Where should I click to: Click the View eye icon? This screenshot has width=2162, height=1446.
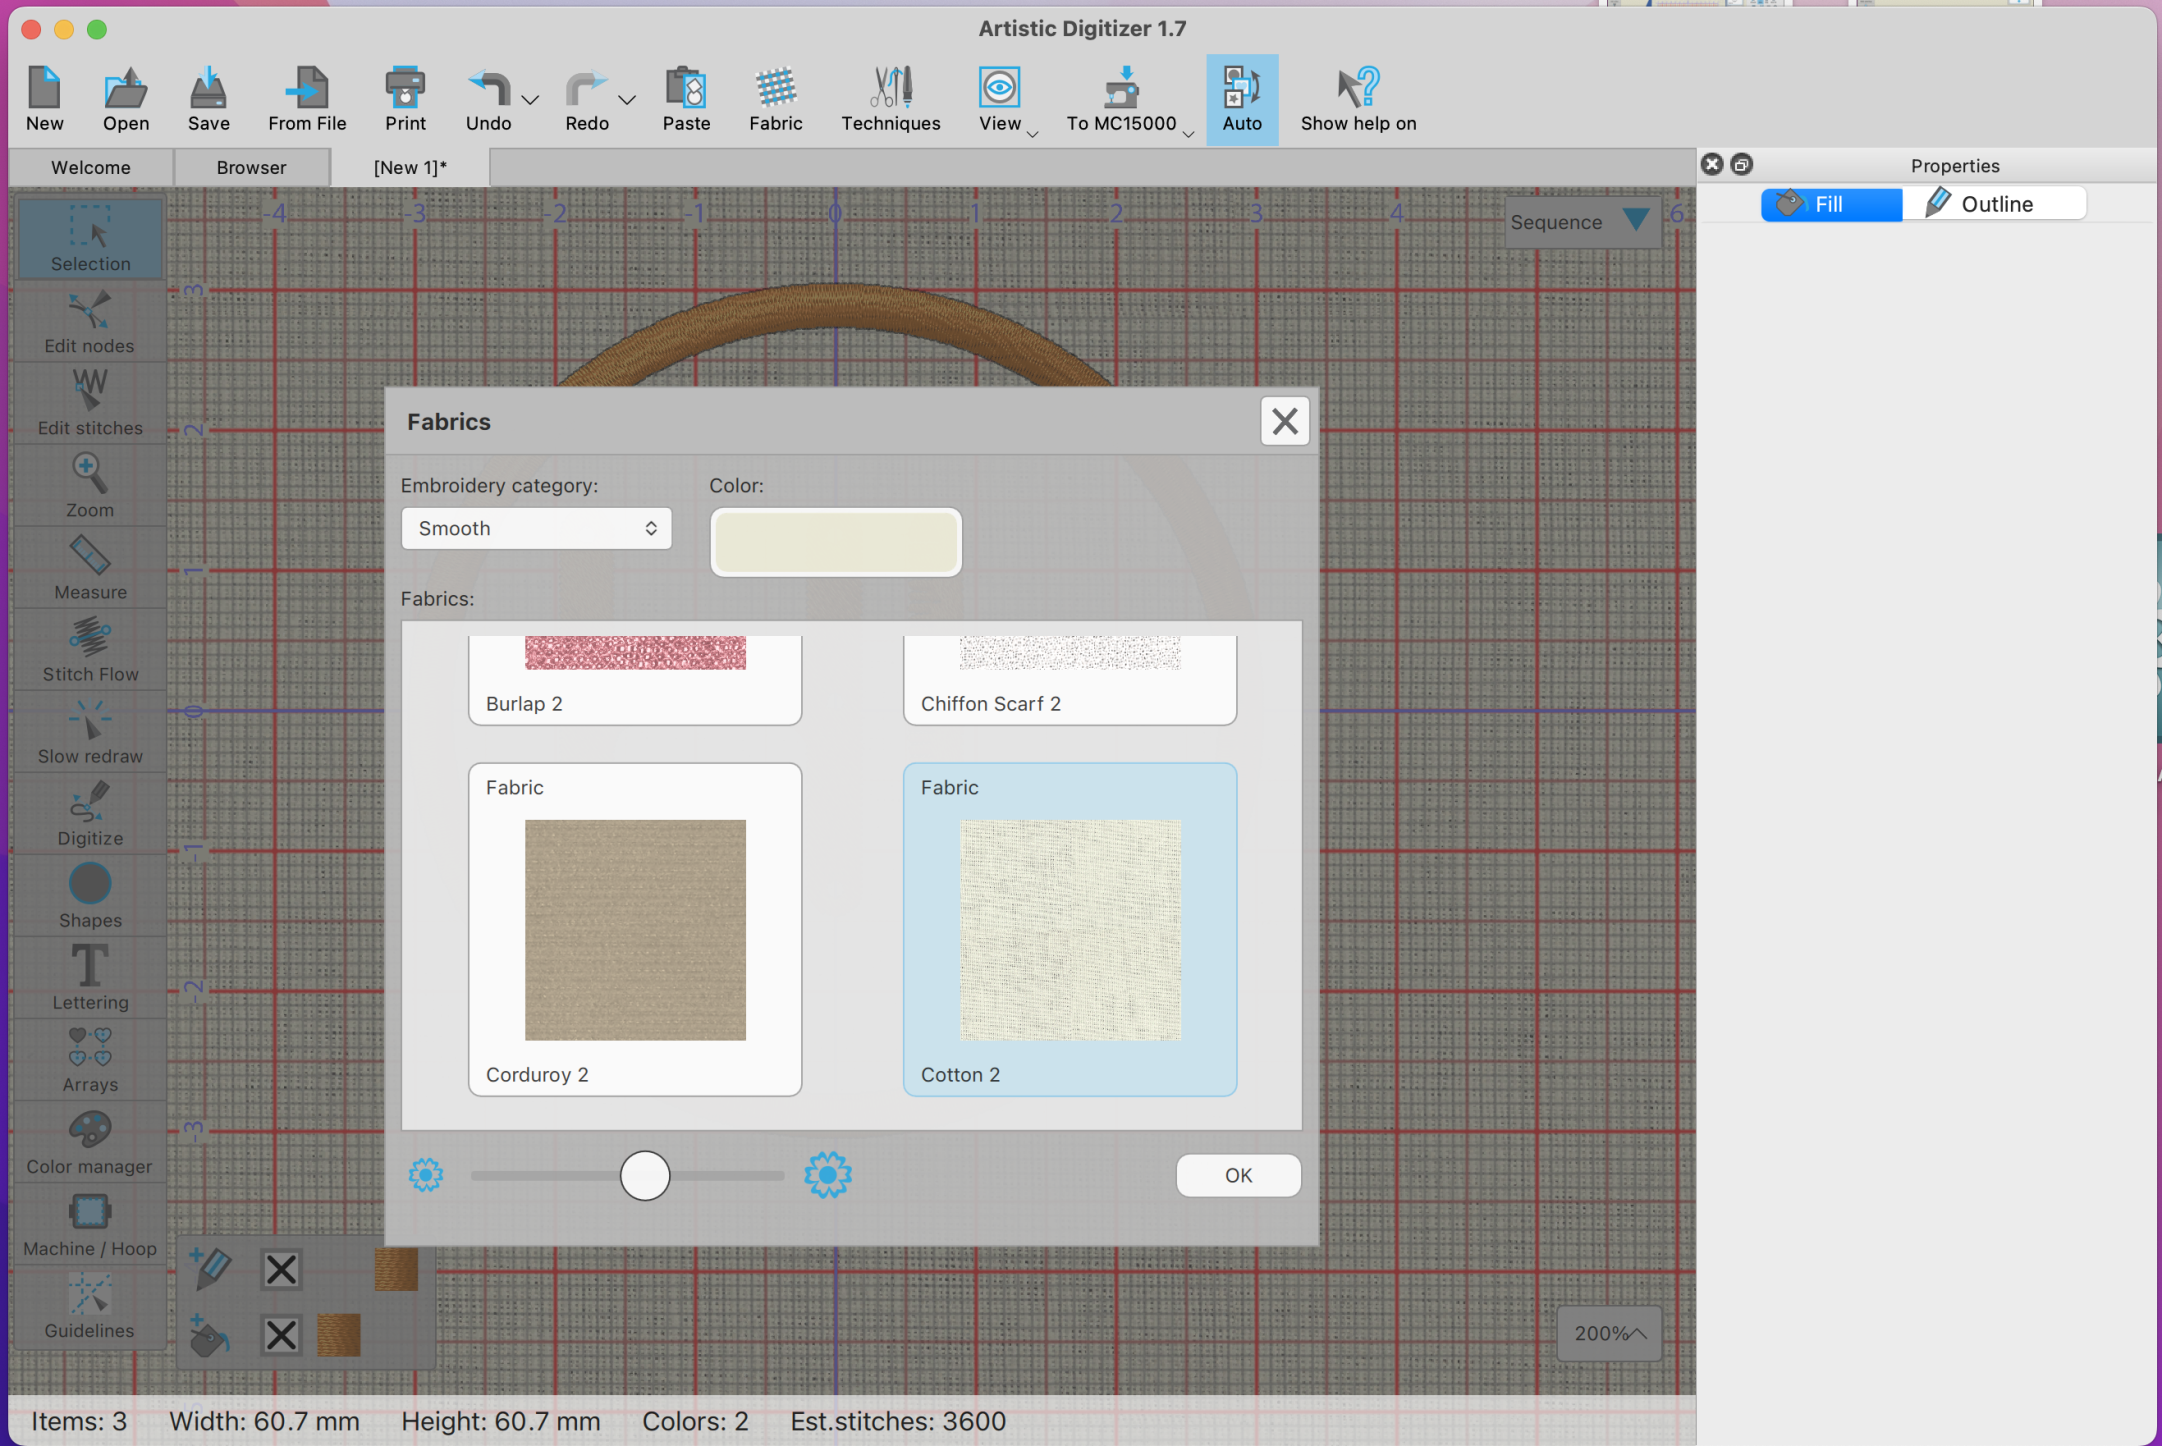click(999, 88)
